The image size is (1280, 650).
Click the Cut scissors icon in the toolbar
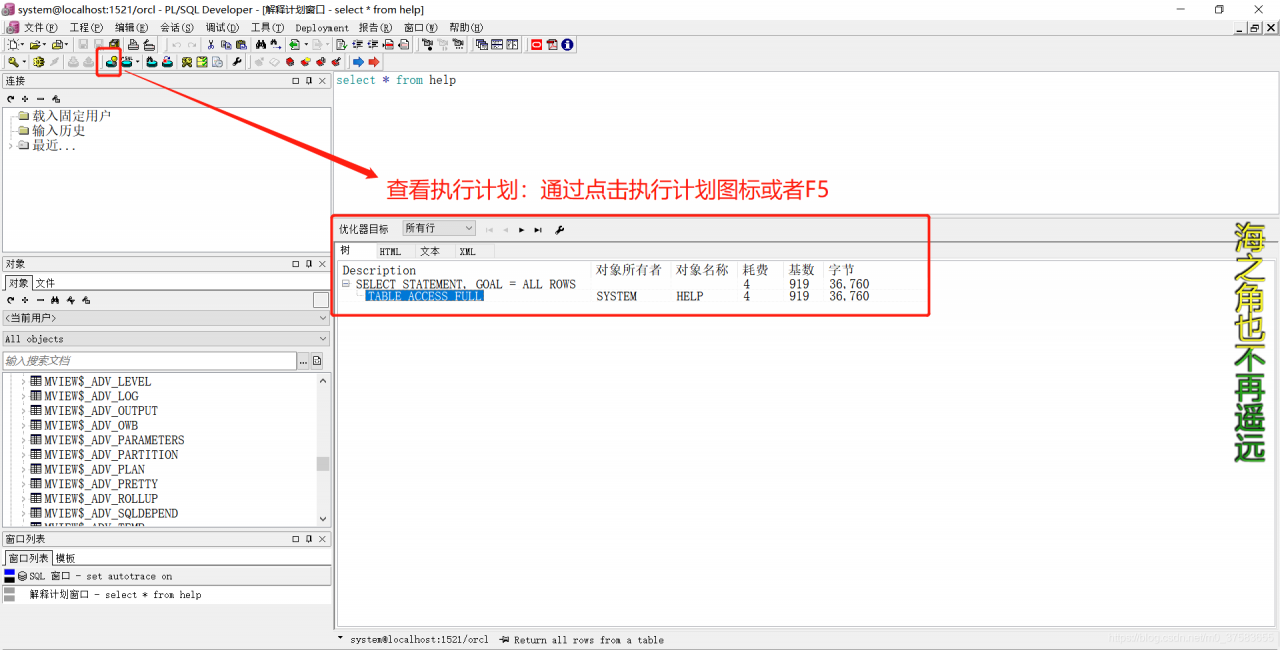click(211, 44)
